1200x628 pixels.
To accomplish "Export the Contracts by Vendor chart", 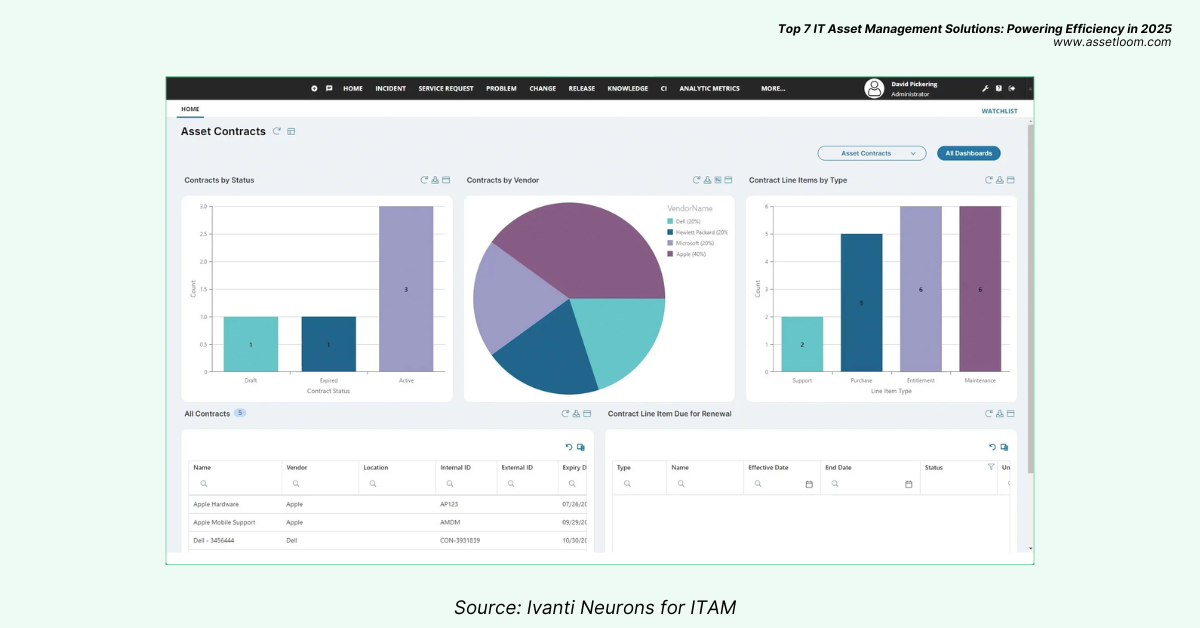I will (707, 180).
